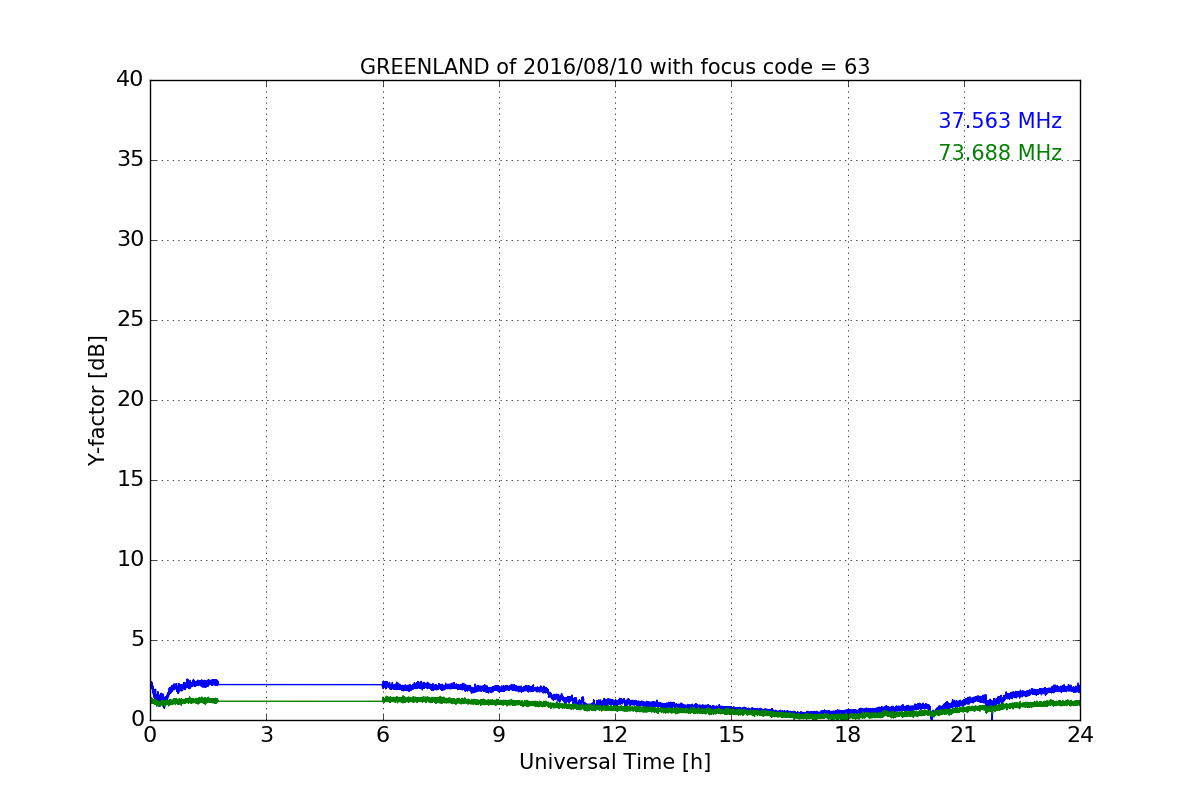The height and width of the screenshot is (800, 1200).
Task: Click the y-axis tick label '15'
Action: (130, 480)
